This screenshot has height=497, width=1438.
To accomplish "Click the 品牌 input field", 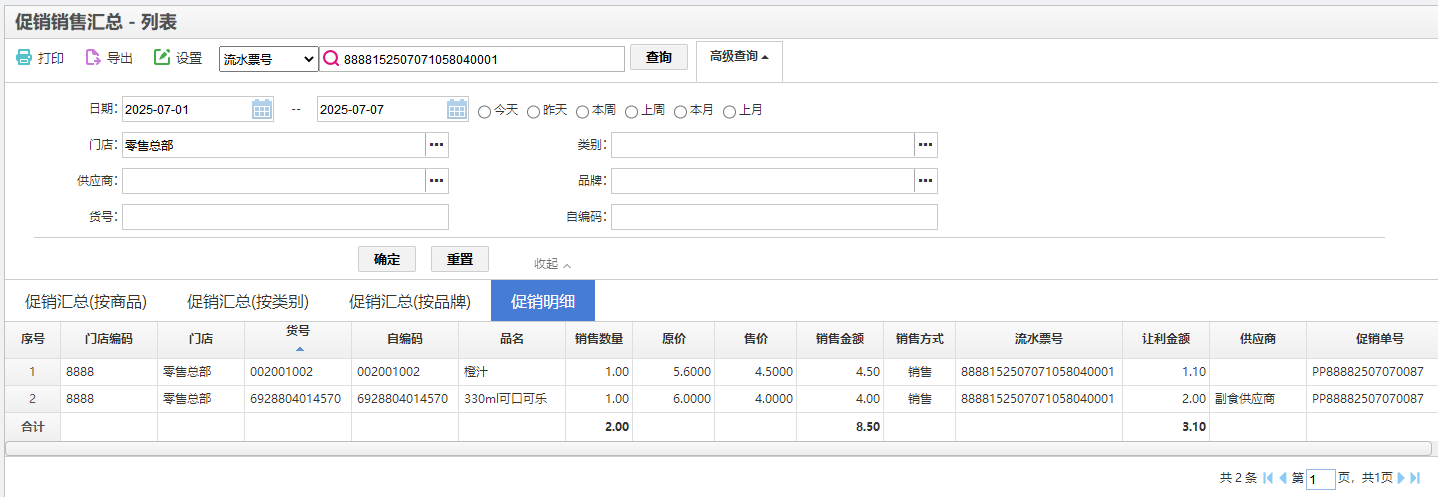I will point(763,181).
